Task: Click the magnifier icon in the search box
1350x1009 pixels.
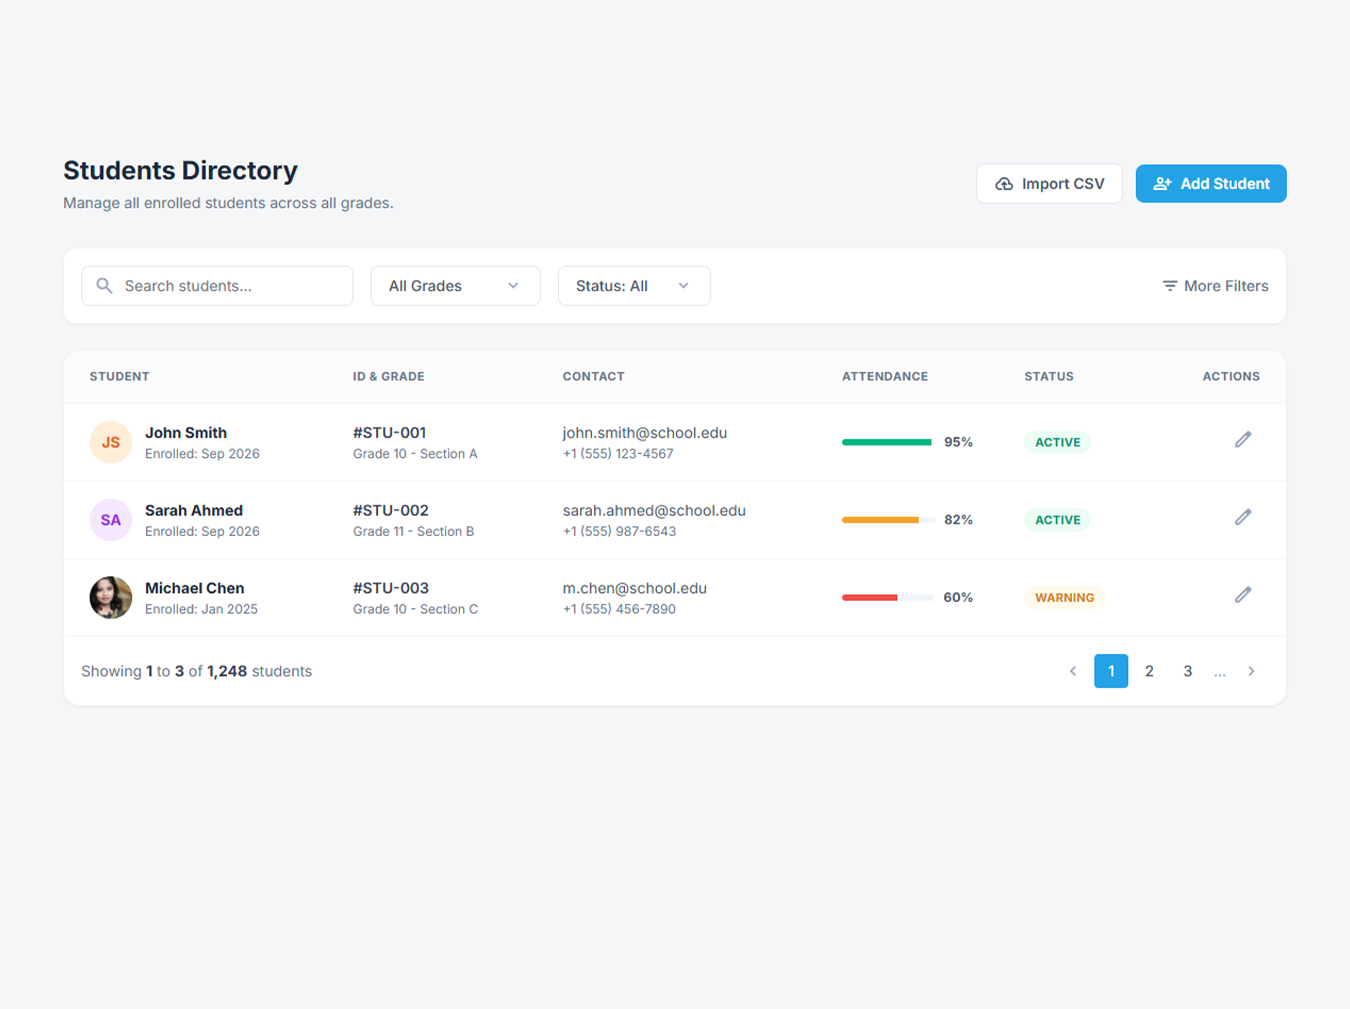Action: pyautogui.click(x=104, y=286)
